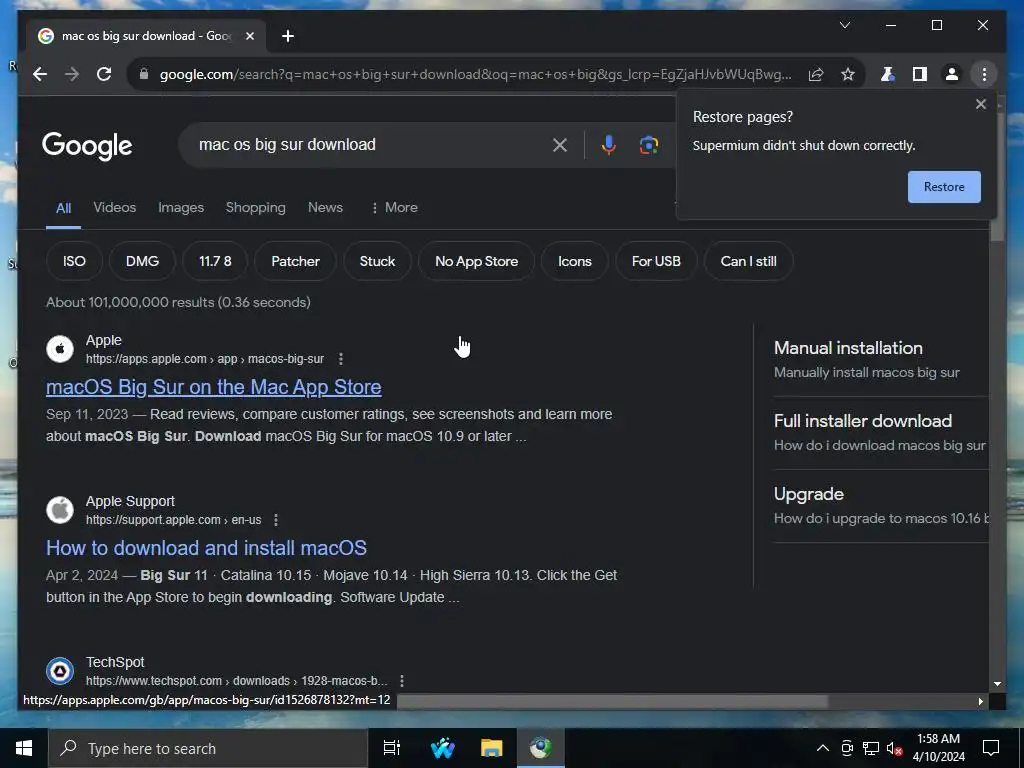Toggle the browser side panel
The height and width of the screenshot is (768, 1024).
[920, 74]
